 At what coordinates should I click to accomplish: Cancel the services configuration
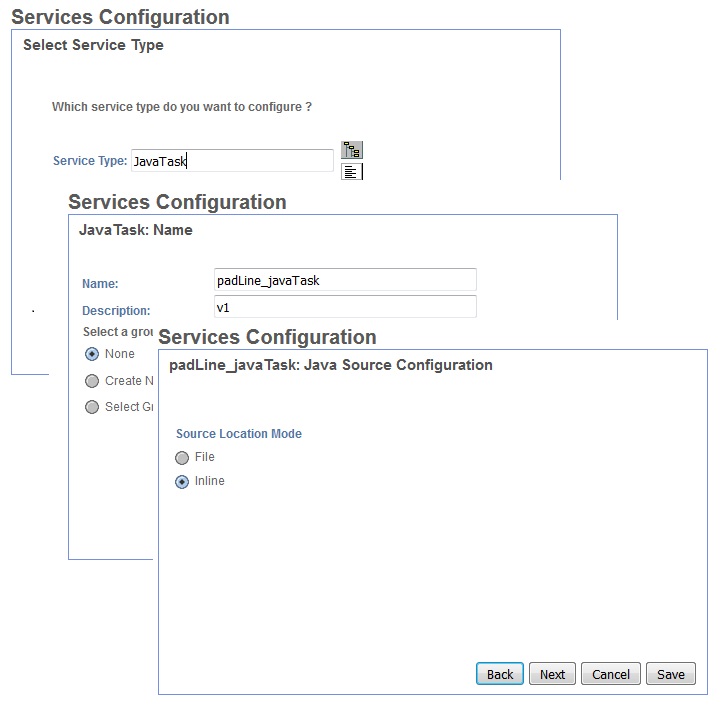[x=611, y=674]
